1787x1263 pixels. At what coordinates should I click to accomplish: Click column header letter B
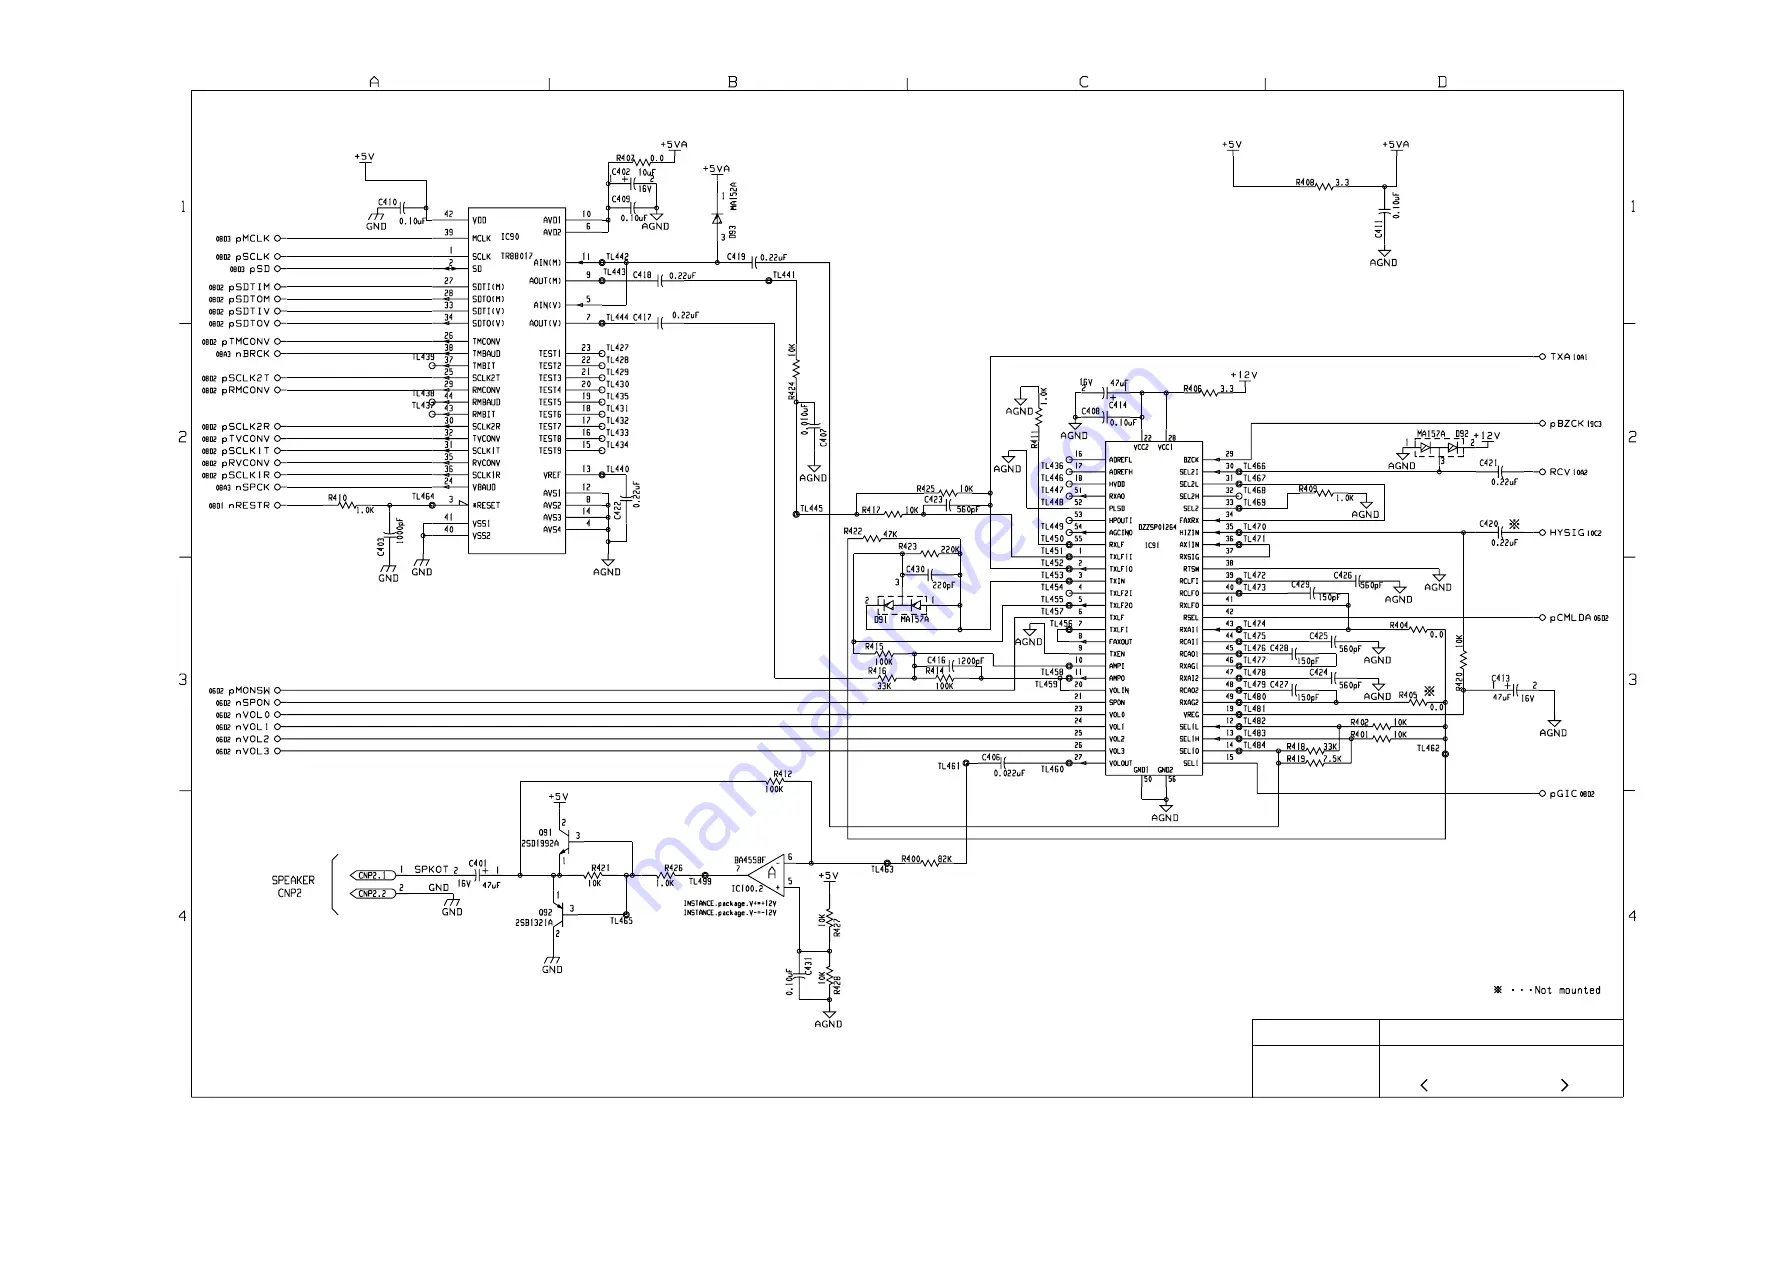click(x=732, y=82)
